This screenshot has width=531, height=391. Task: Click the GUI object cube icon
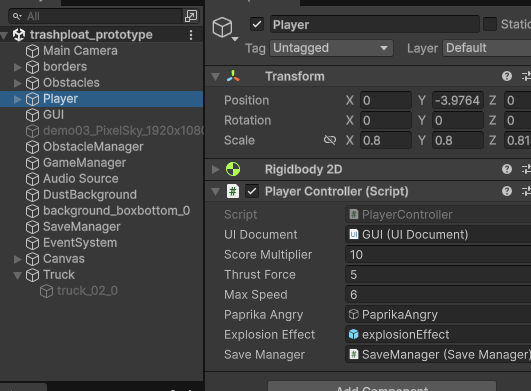point(33,115)
